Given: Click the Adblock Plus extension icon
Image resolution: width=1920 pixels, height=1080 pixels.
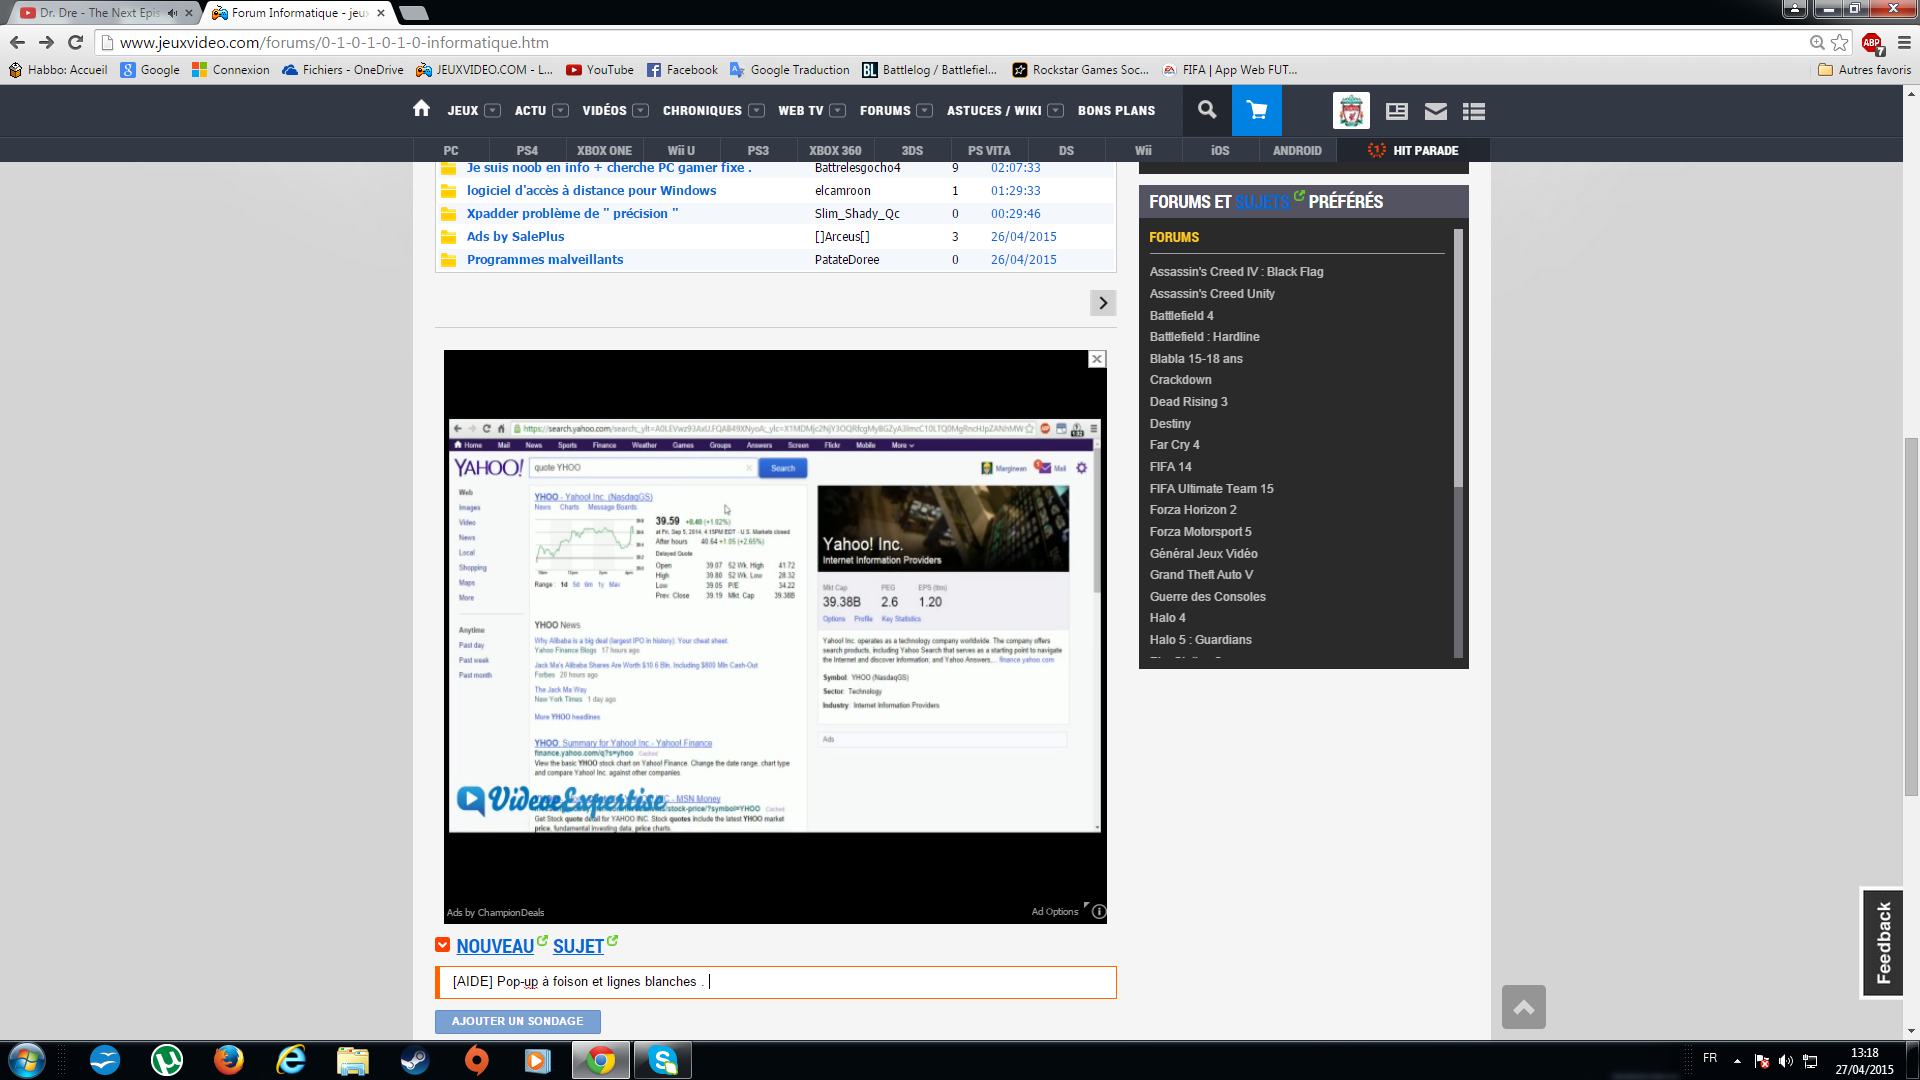Looking at the screenshot, I should [1872, 43].
